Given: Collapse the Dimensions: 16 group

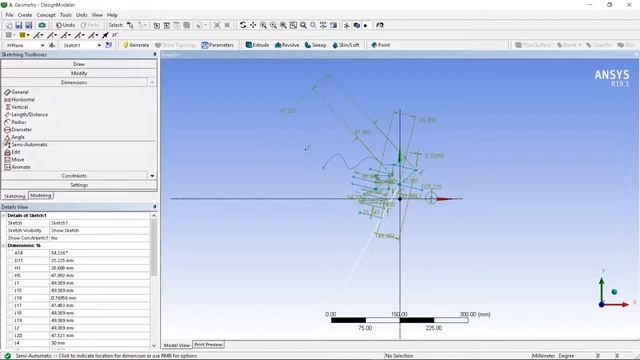Looking at the screenshot, I should click(x=4, y=246).
